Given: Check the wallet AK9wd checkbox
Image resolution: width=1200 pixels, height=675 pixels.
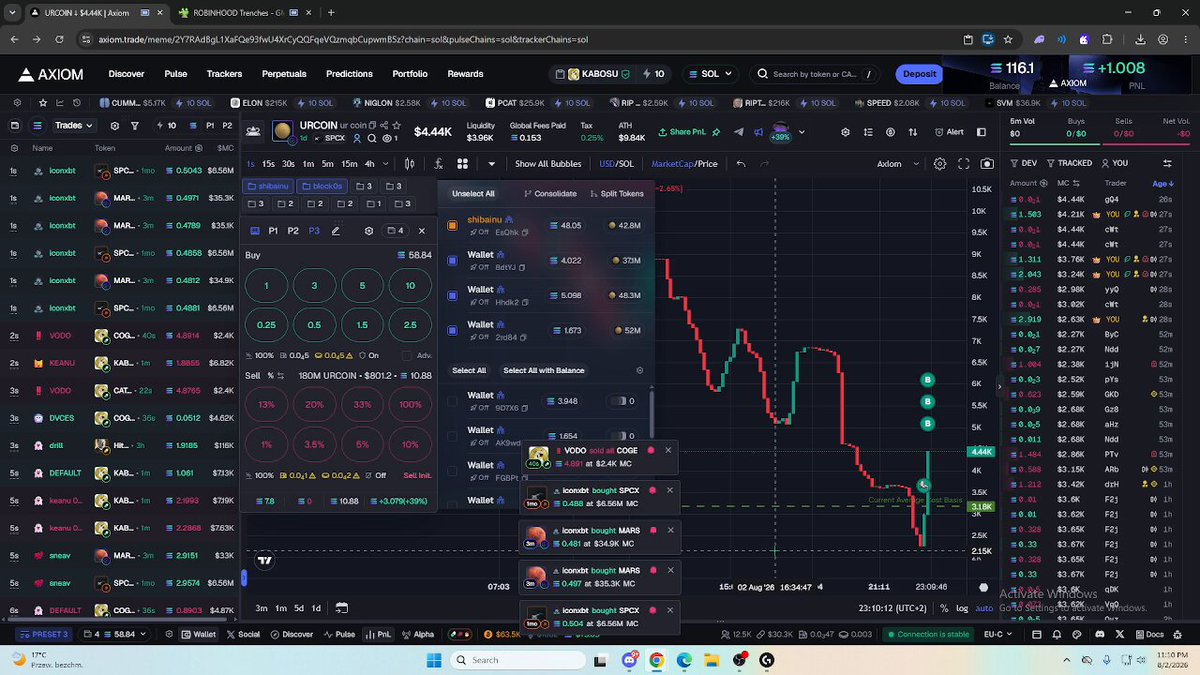Looking at the screenshot, I should pos(452,436).
